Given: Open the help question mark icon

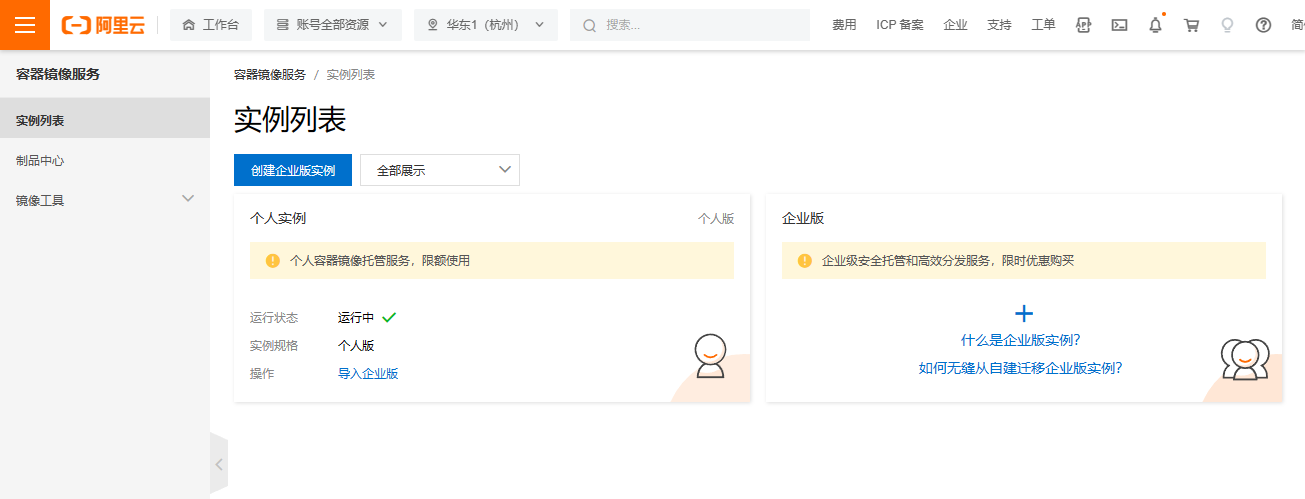Looking at the screenshot, I should 1263,25.
